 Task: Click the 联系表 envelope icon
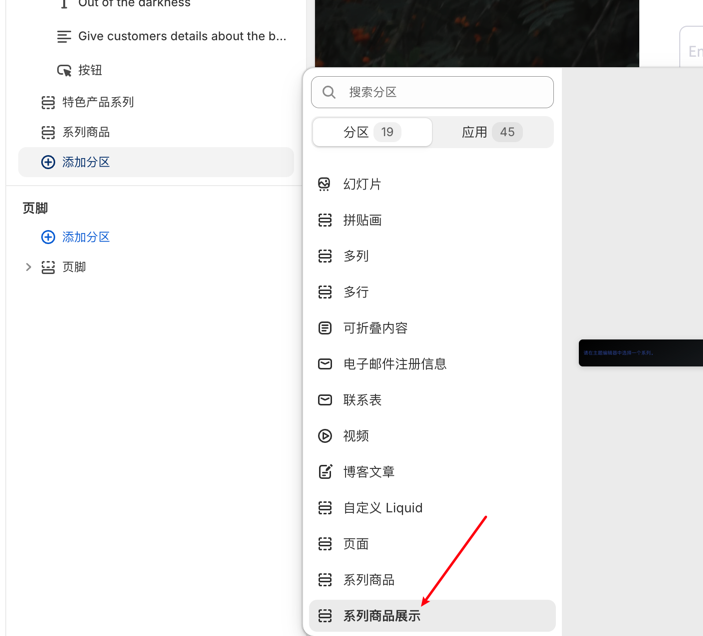coord(325,400)
